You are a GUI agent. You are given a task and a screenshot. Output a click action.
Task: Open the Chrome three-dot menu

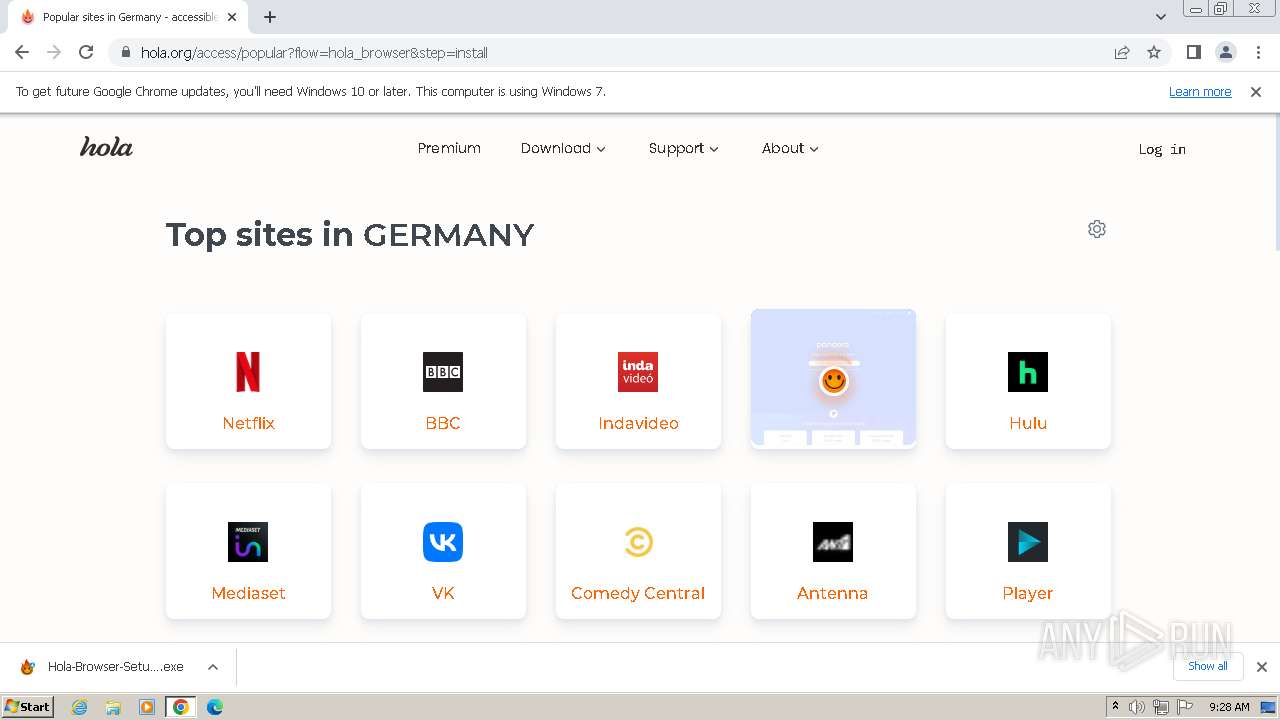coord(1258,52)
